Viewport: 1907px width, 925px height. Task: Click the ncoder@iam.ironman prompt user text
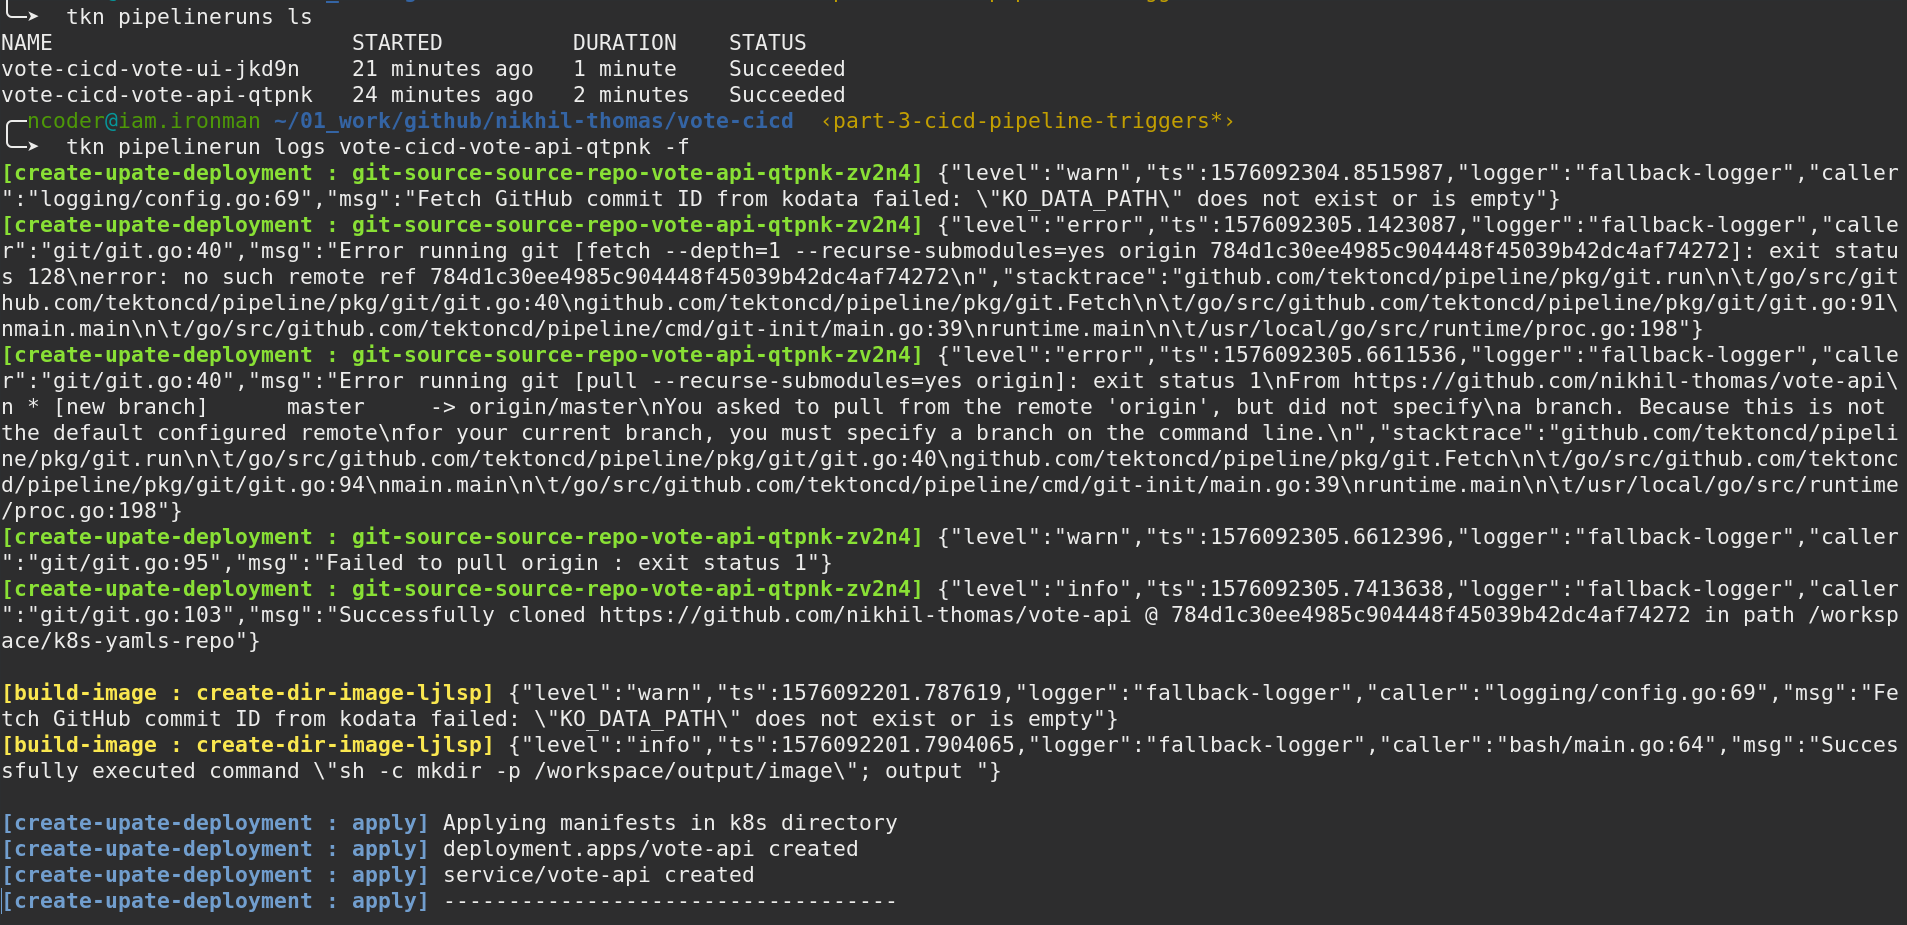144,121
